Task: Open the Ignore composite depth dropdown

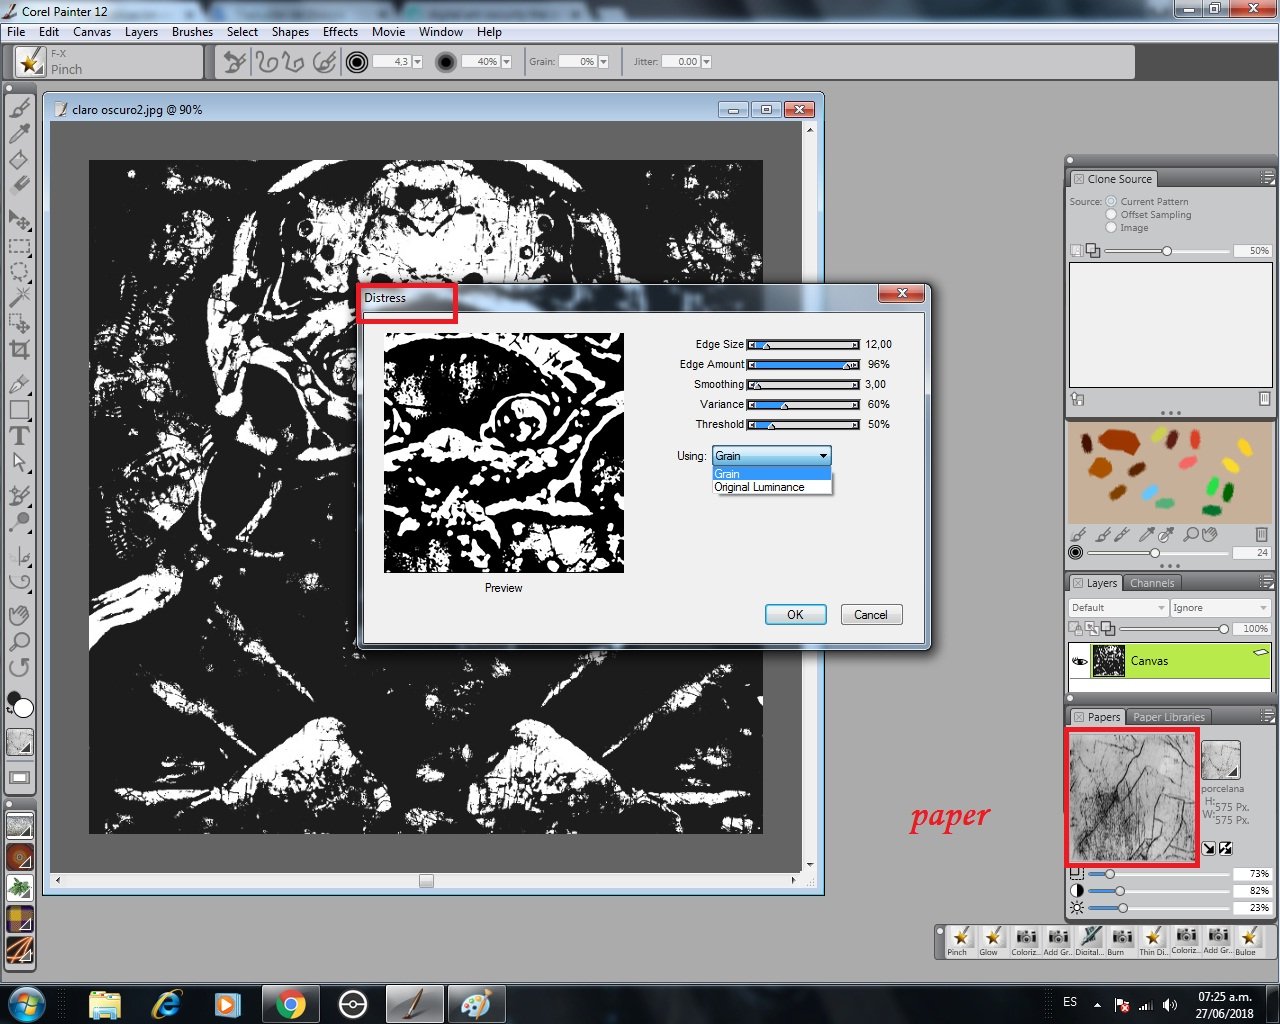Action: [x=1220, y=608]
